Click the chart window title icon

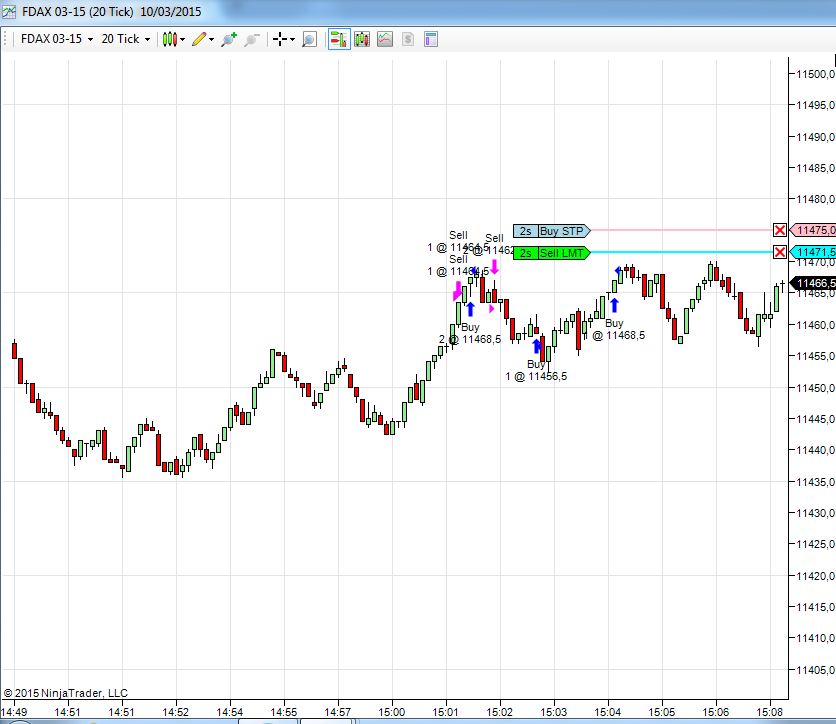[9, 11]
